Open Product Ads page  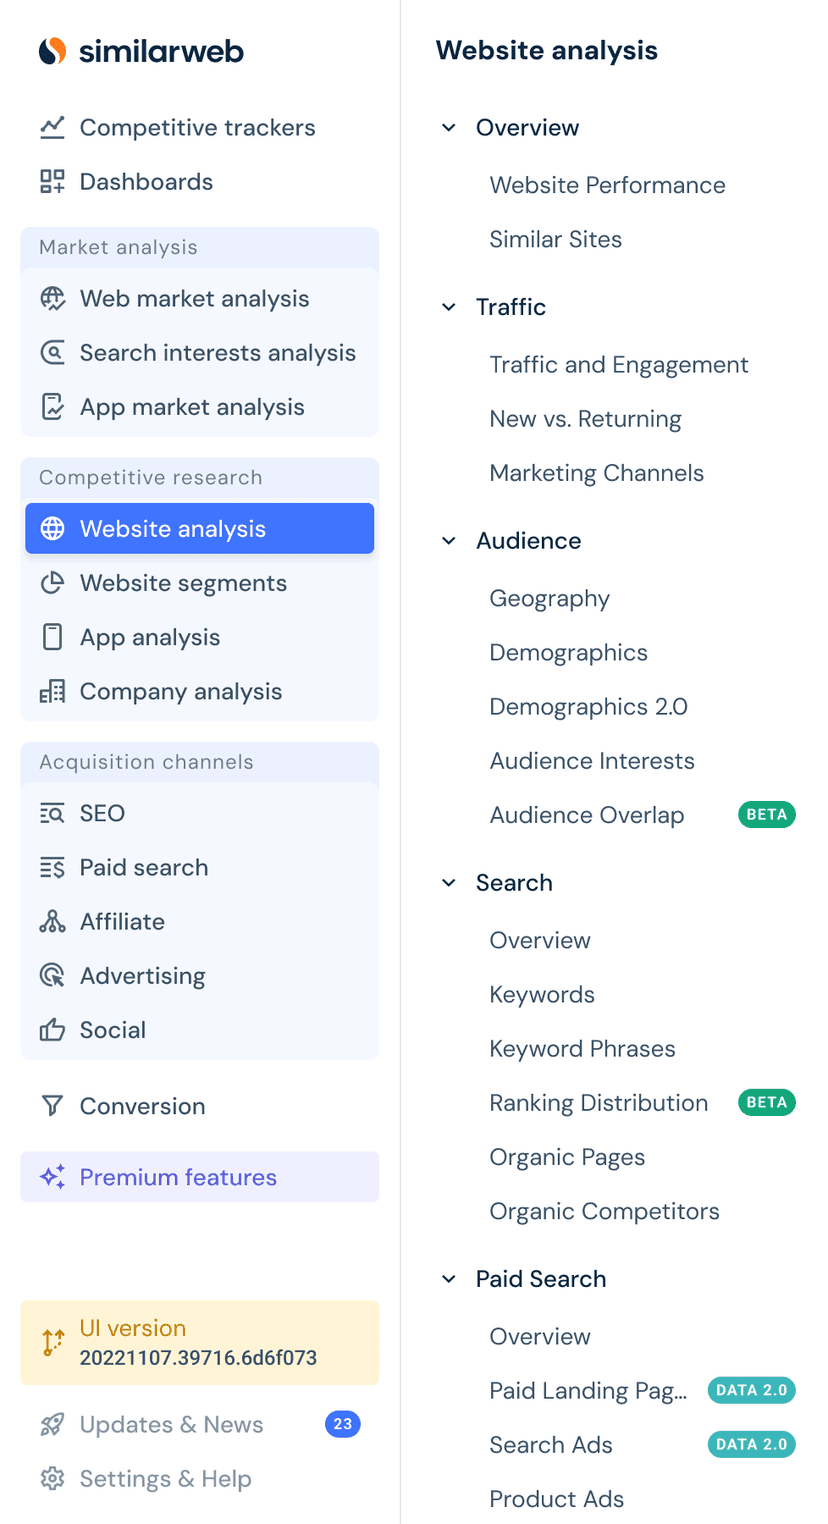(556, 1498)
